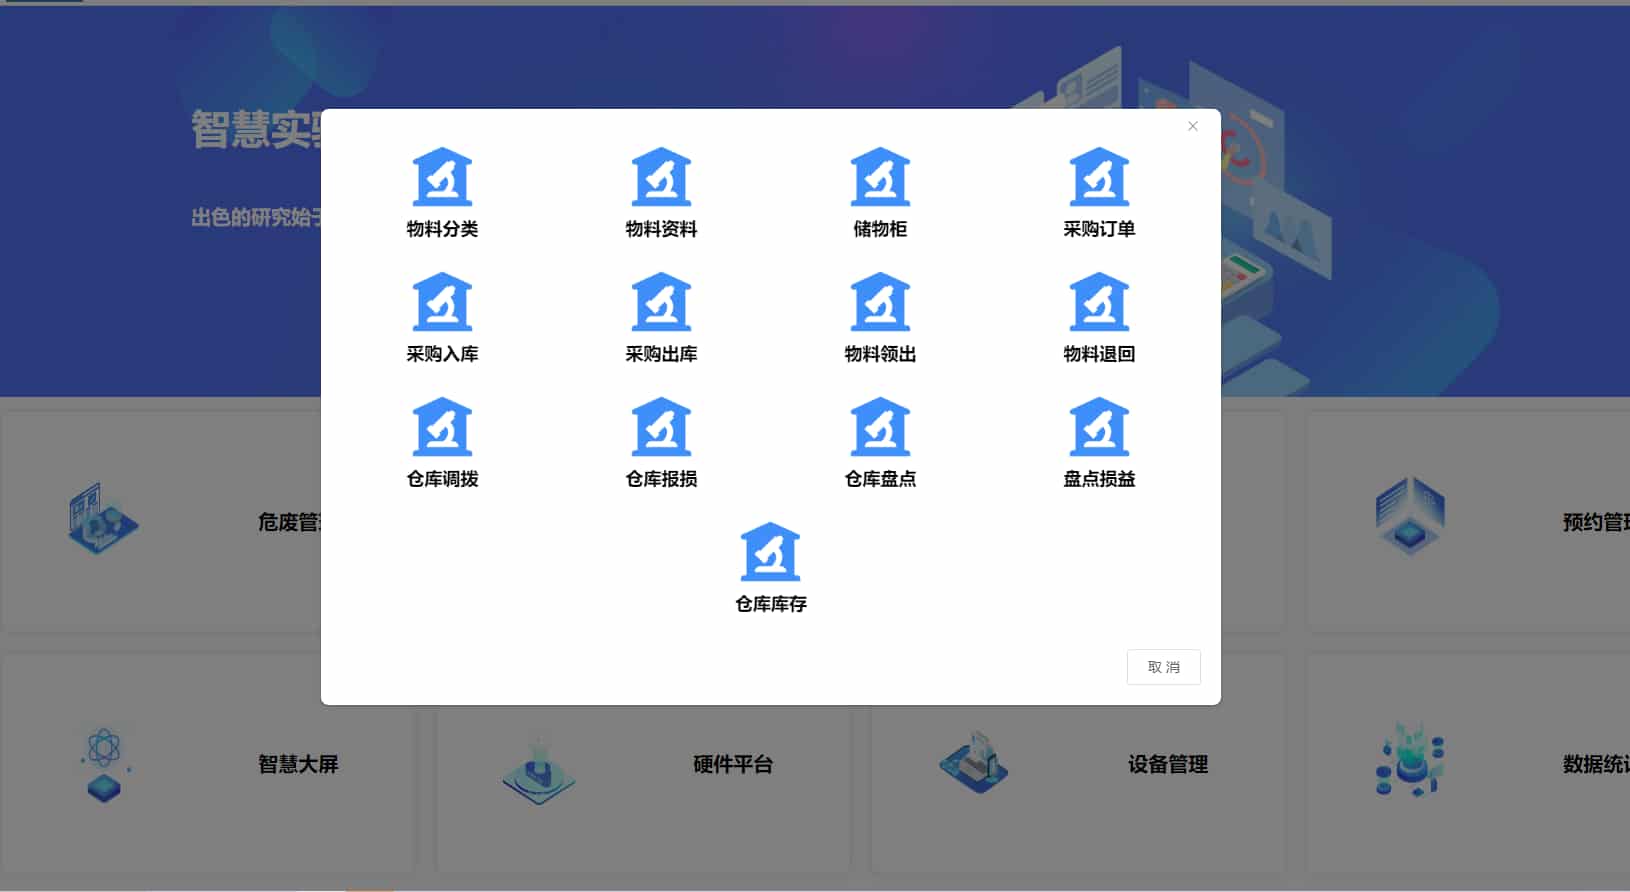
Task: Click the 设备管理 card icon
Action: (974, 762)
